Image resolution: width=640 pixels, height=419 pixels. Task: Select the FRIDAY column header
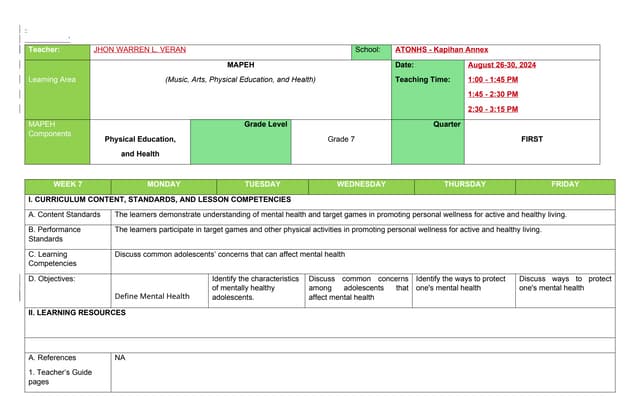(565, 185)
